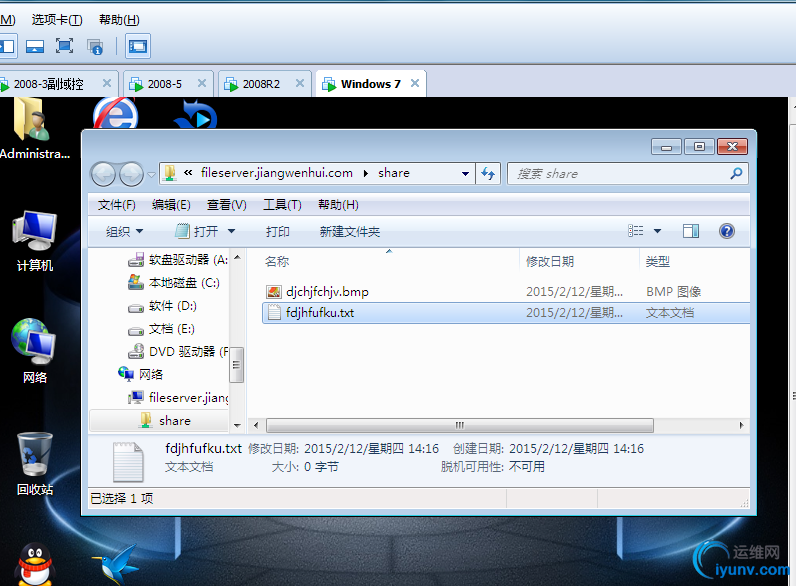The image size is (796, 586).
Task: Select 网络 node in navigation tree
Action: pos(141,375)
